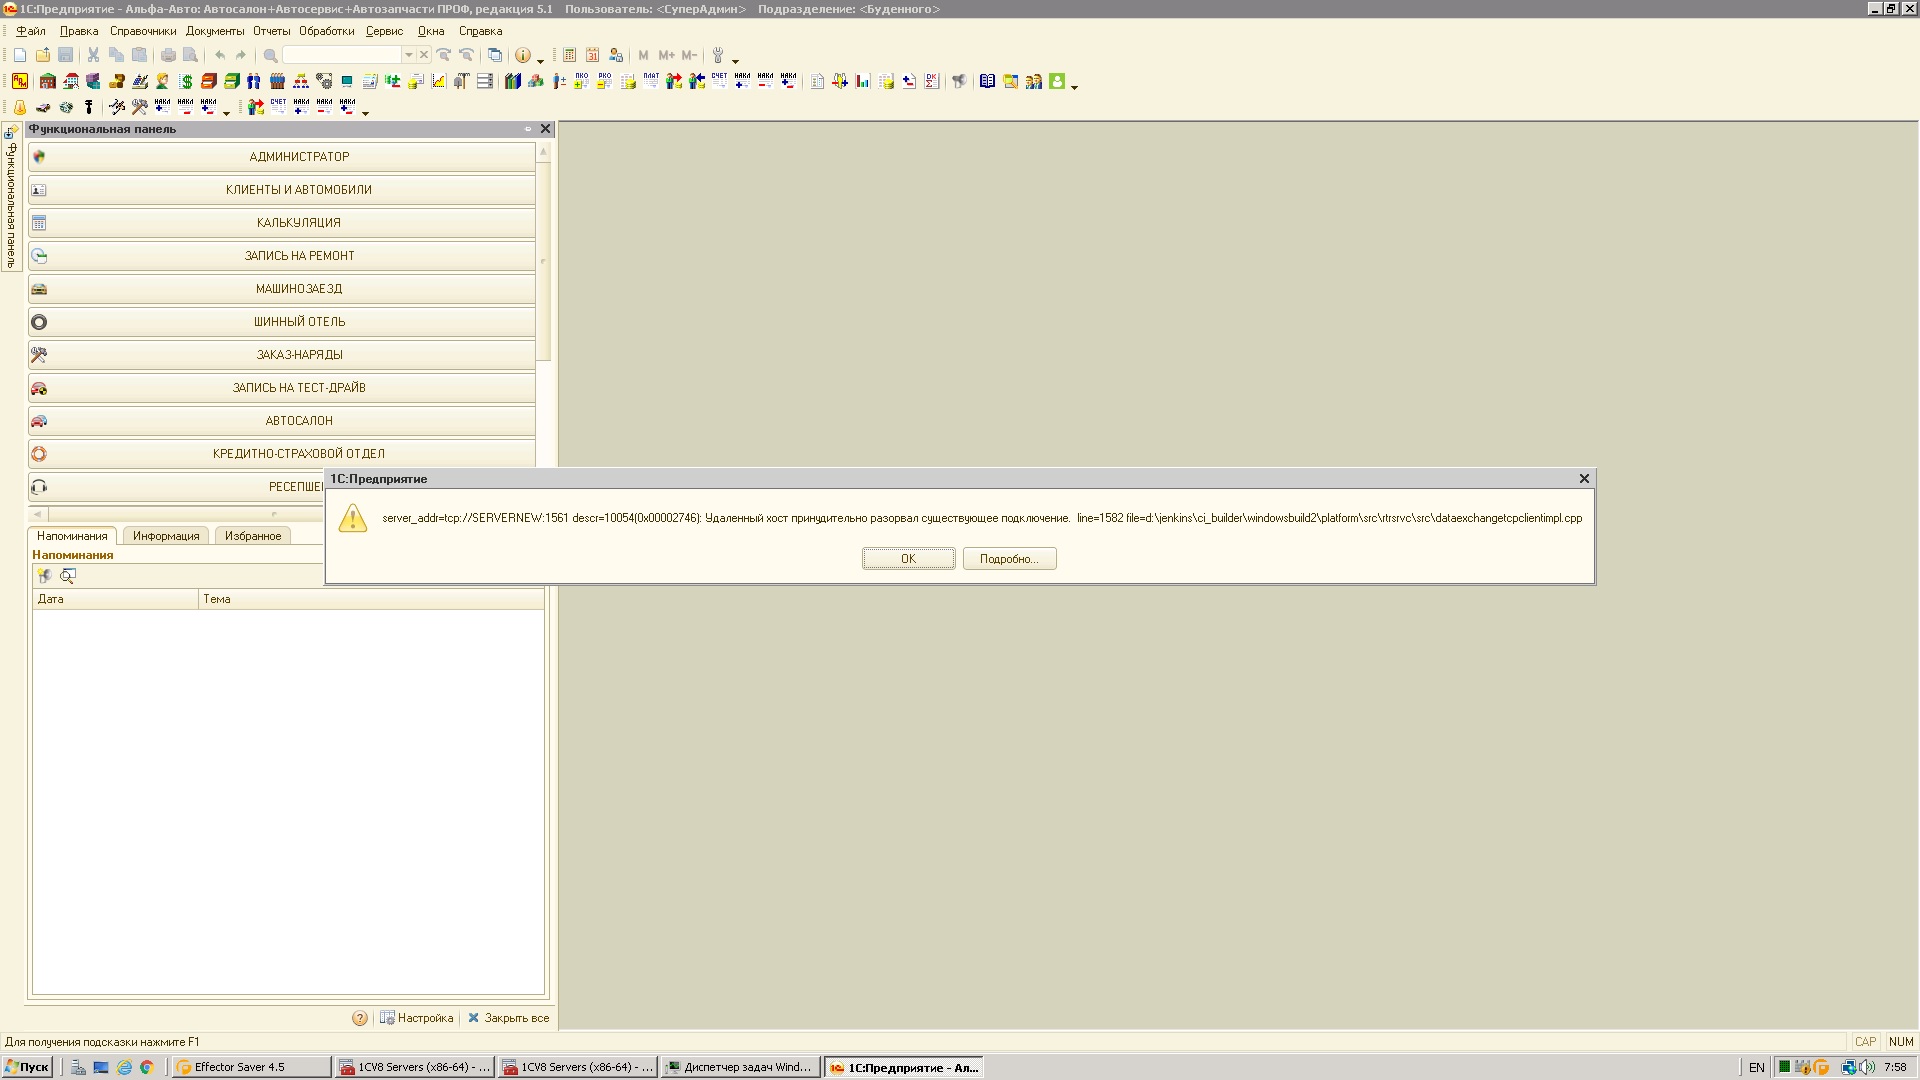
Task: Click the search text field in toolbar
Action: pyautogui.click(x=342, y=55)
